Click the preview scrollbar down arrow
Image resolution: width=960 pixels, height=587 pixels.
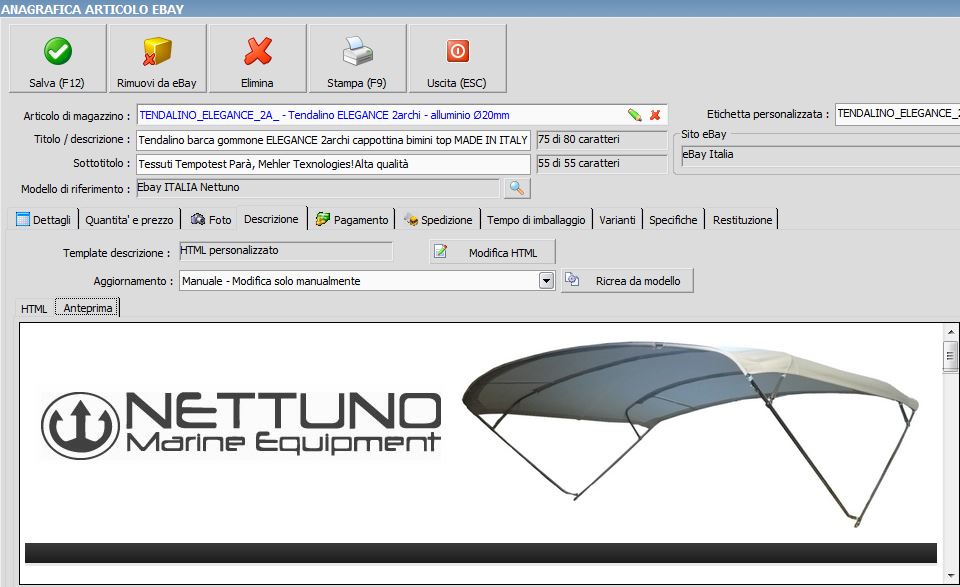pos(951,575)
